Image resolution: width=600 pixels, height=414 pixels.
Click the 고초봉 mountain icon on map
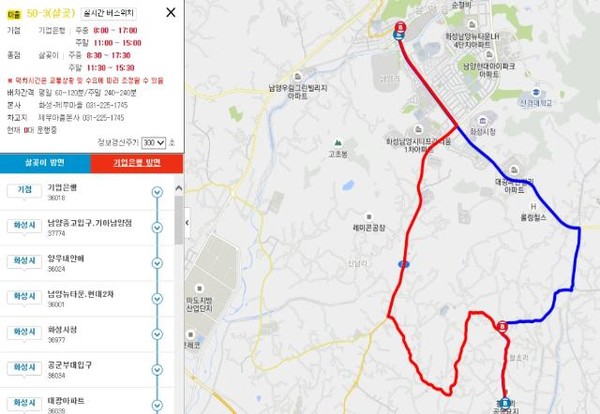pos(338,143)
